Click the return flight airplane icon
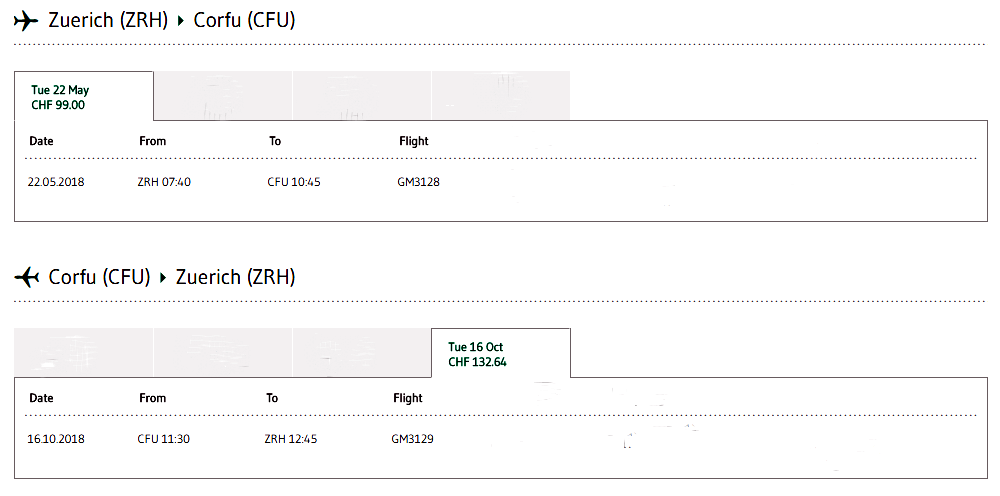 click(26, 277)
